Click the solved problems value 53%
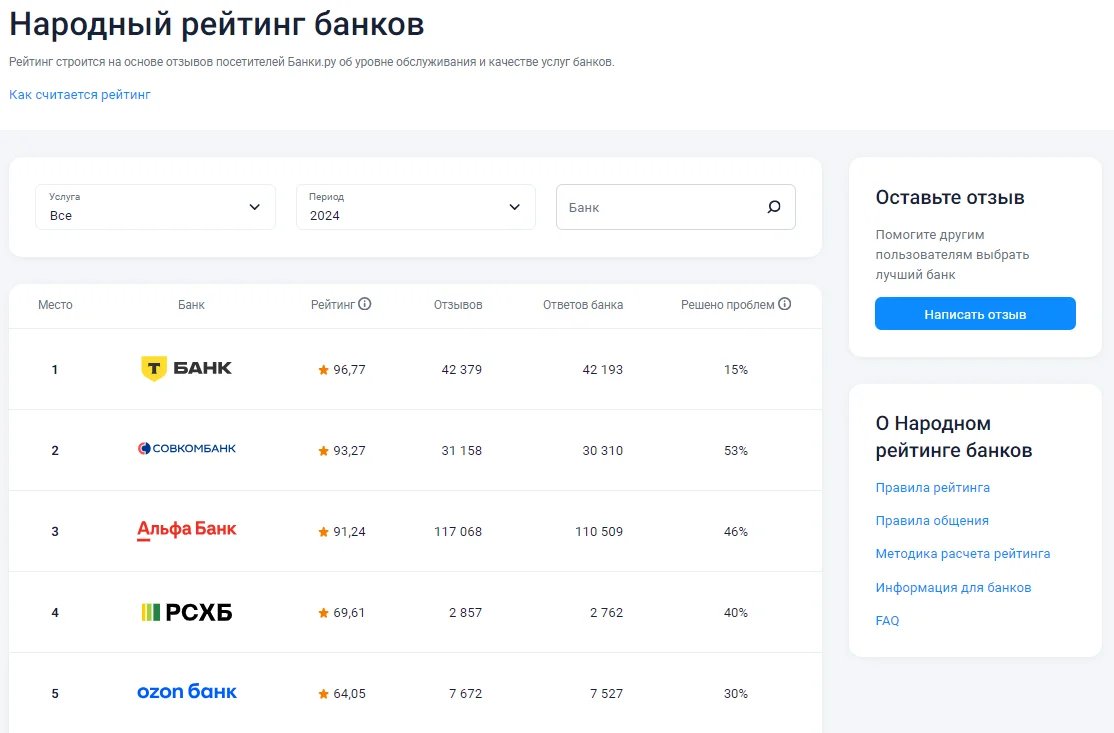1114x733 pixels. point(736,450)
